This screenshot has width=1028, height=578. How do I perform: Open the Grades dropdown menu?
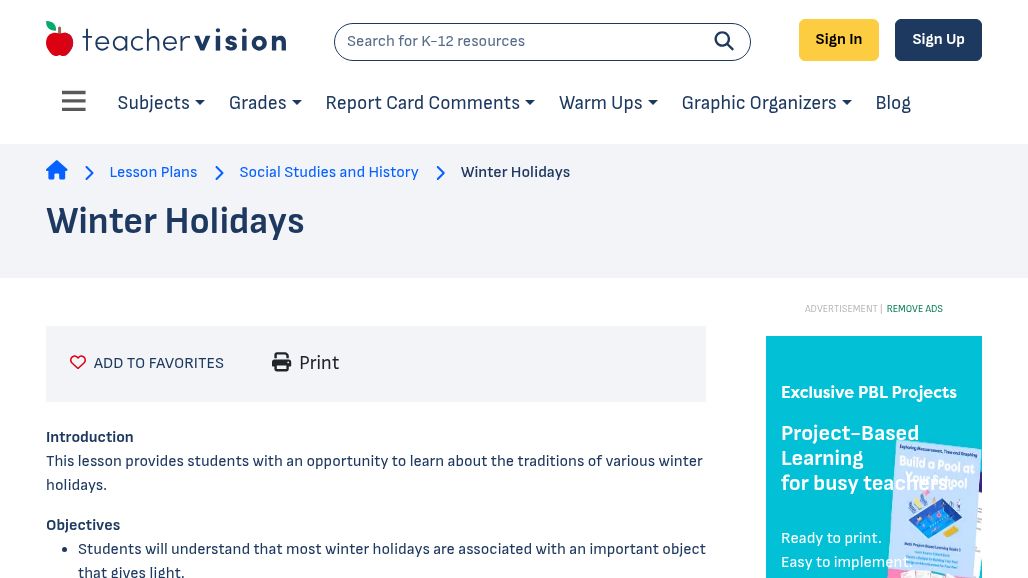(265, 103)
